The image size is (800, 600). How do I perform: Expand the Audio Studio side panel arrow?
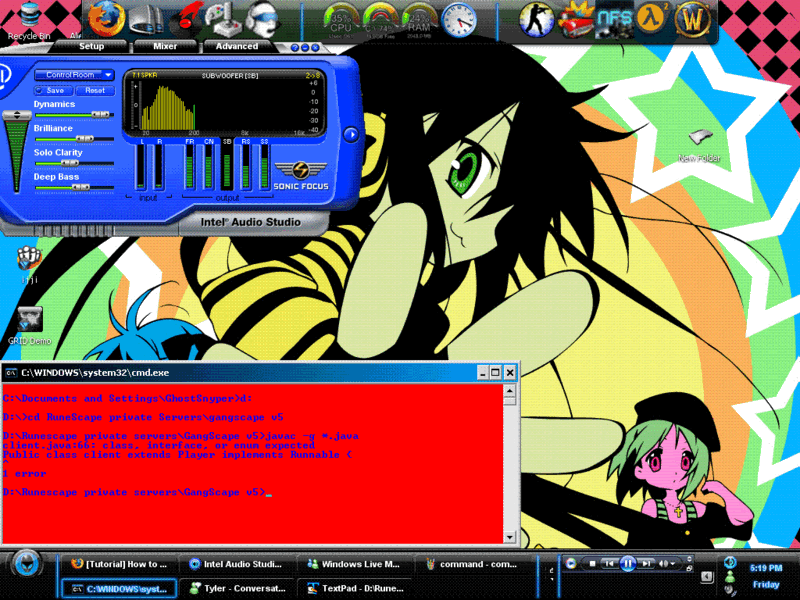pos(351,134)
